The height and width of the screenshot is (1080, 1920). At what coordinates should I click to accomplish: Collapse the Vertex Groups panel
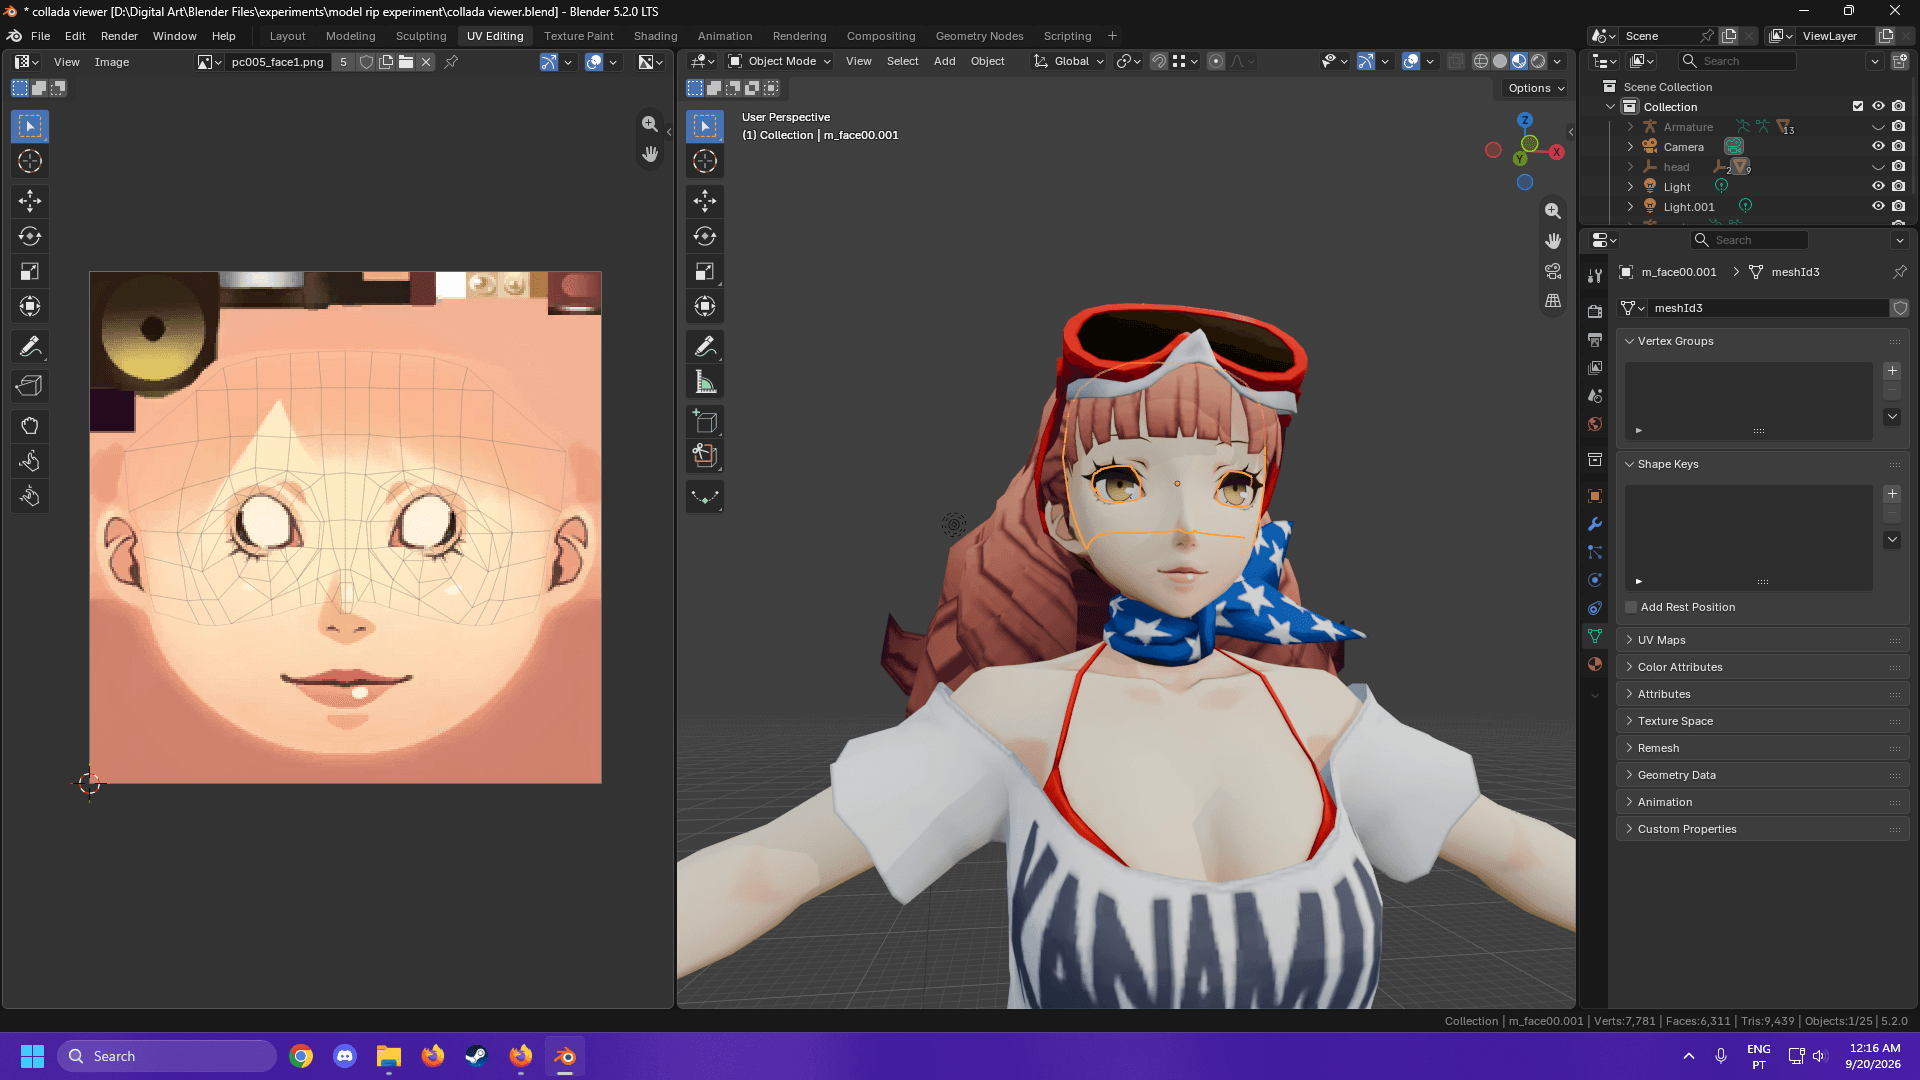point(1762,341)
